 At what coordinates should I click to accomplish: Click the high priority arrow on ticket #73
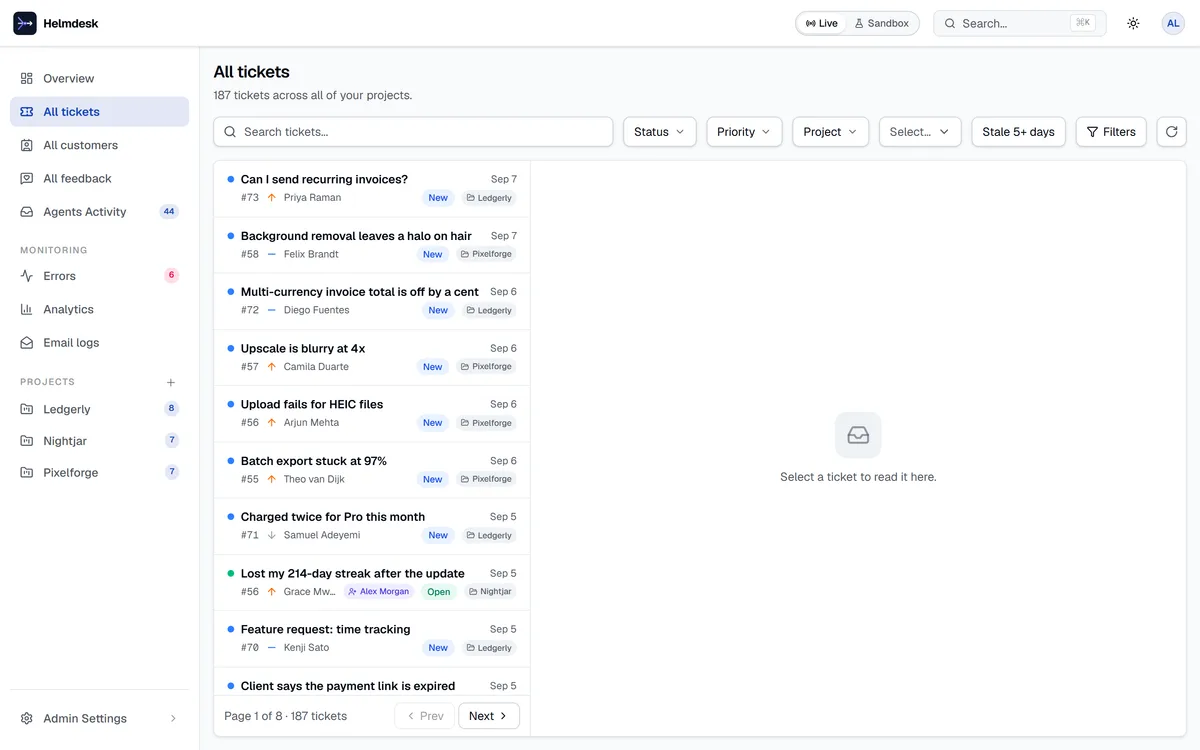point(271,198)
